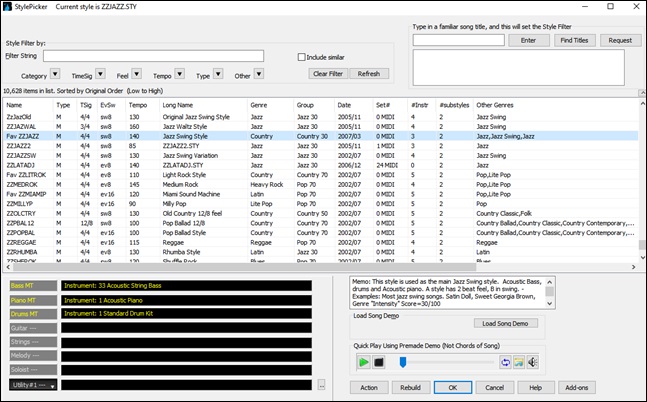
Task: Open the Utility#1 track dropdown
Action: click(x=51, y=384)
